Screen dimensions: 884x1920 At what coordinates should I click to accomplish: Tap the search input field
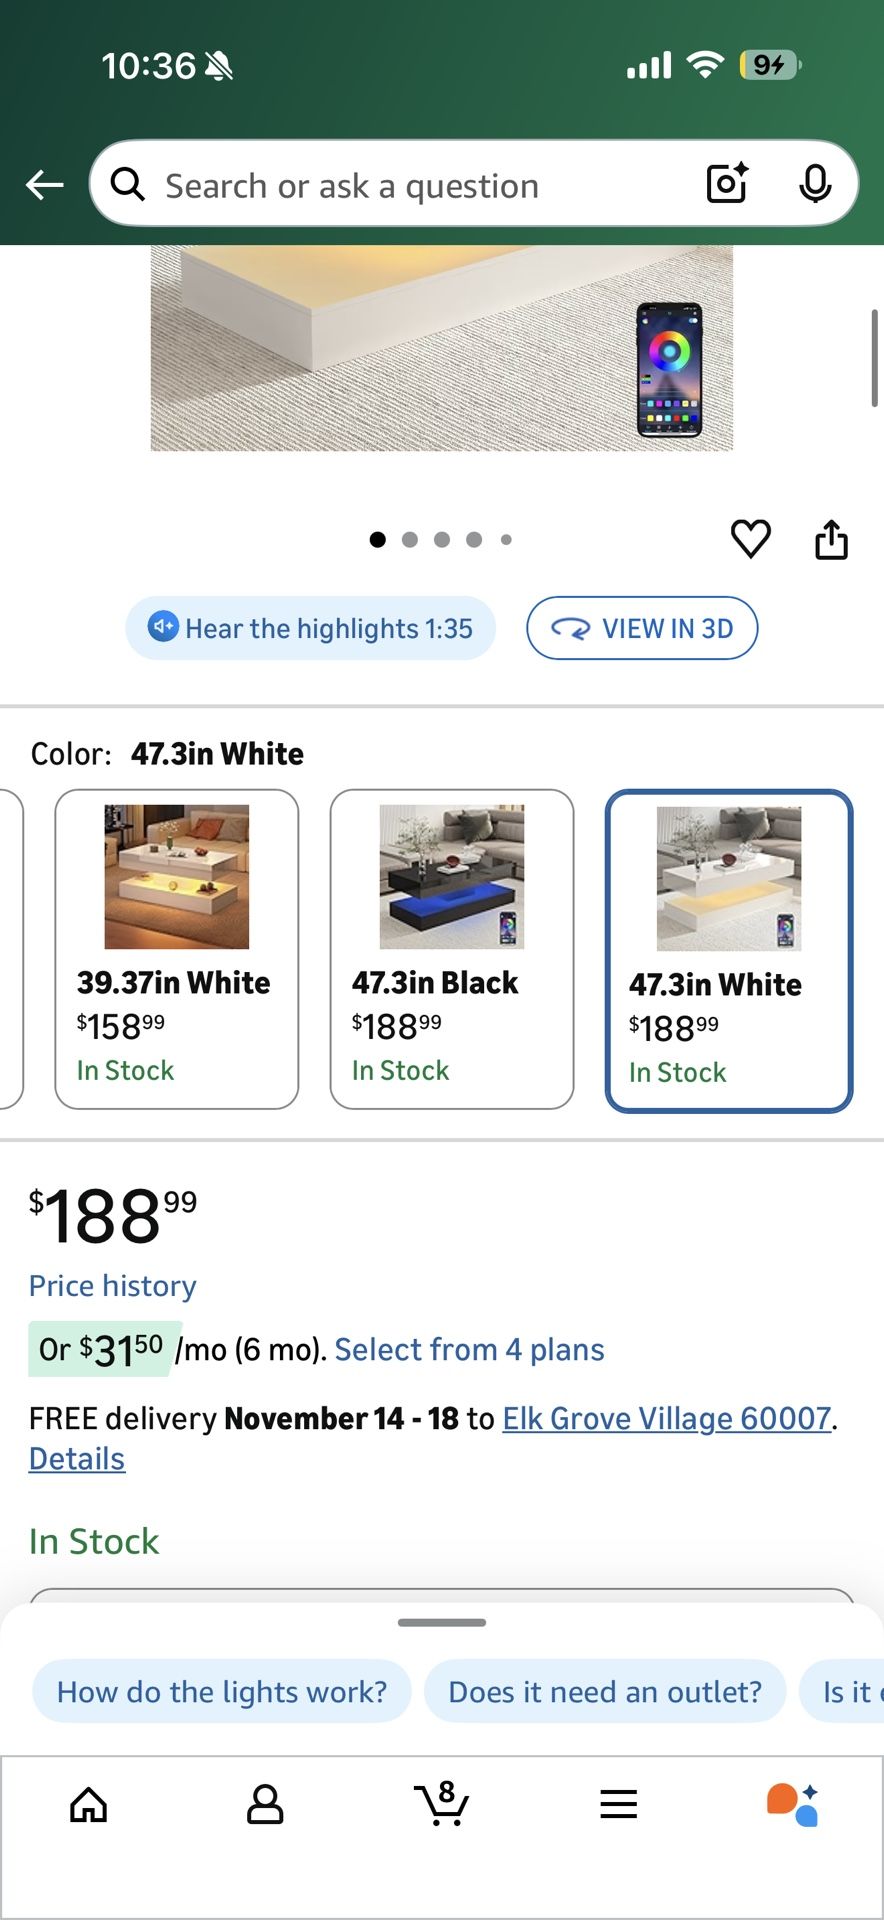point(400,185)
